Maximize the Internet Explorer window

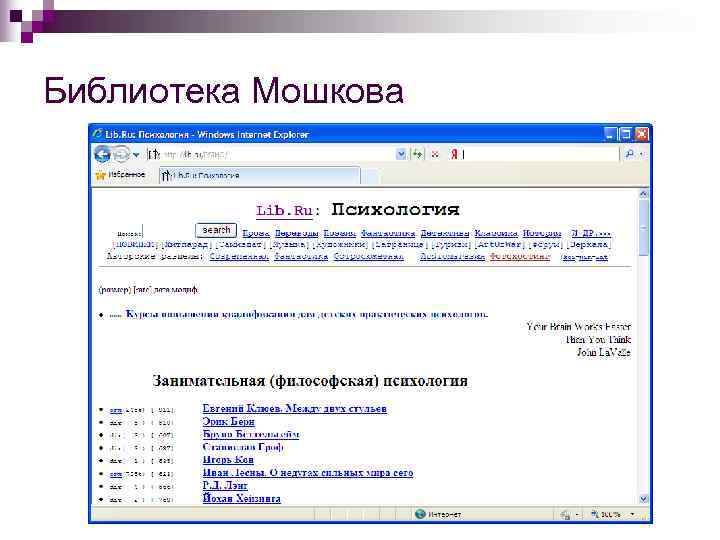pos(625,134)
